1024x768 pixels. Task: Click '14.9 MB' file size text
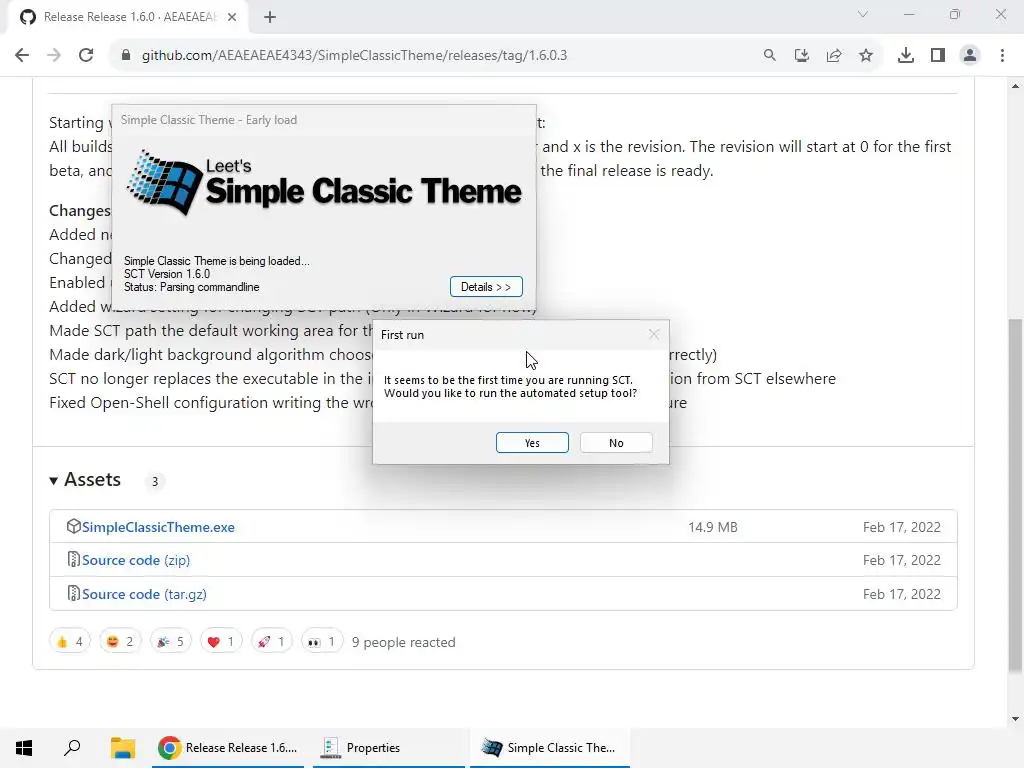[x=712, y=527]
